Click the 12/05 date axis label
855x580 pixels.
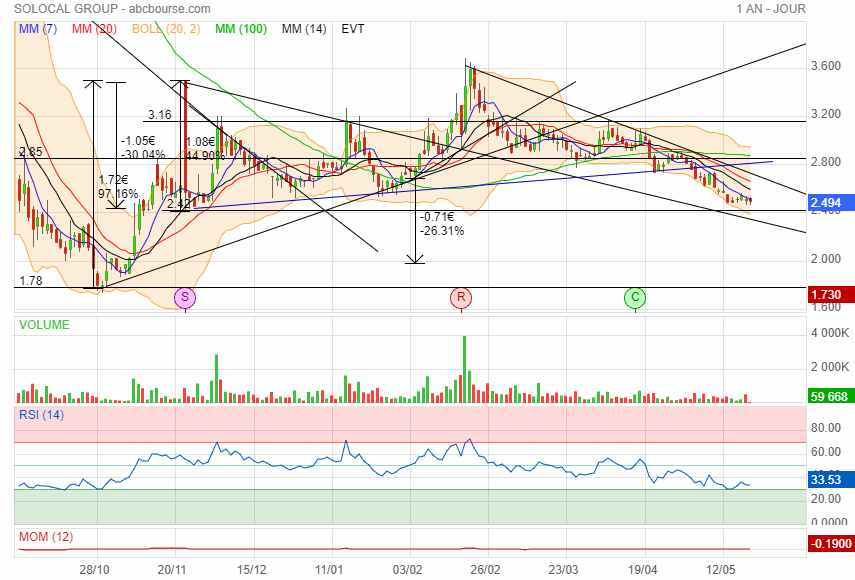720,570
